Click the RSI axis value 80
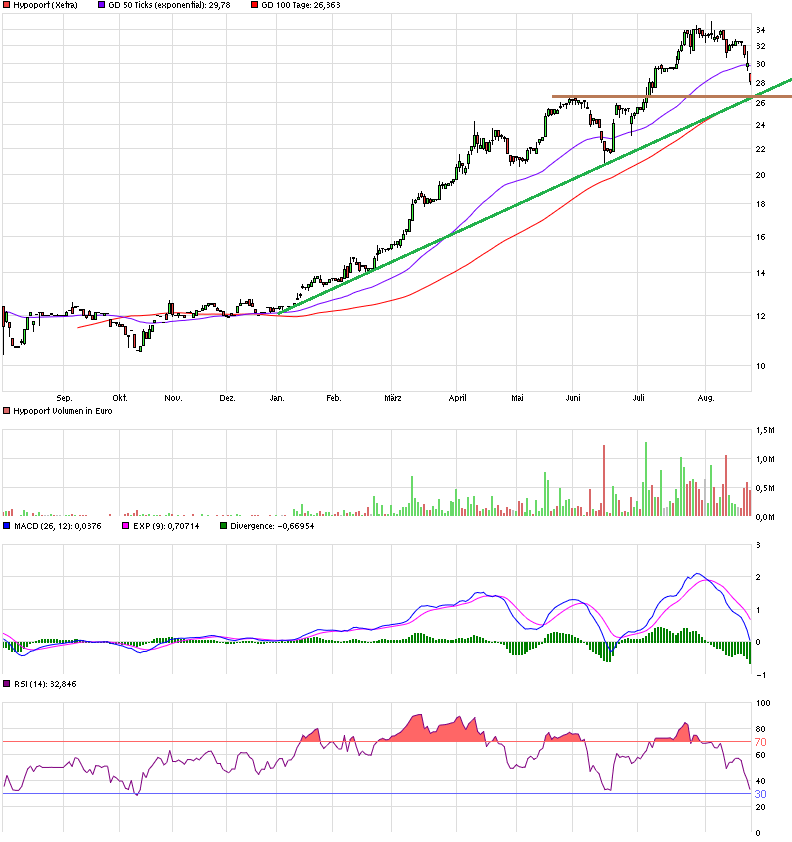This screenshot has width=792, height=842. (760, 729)
